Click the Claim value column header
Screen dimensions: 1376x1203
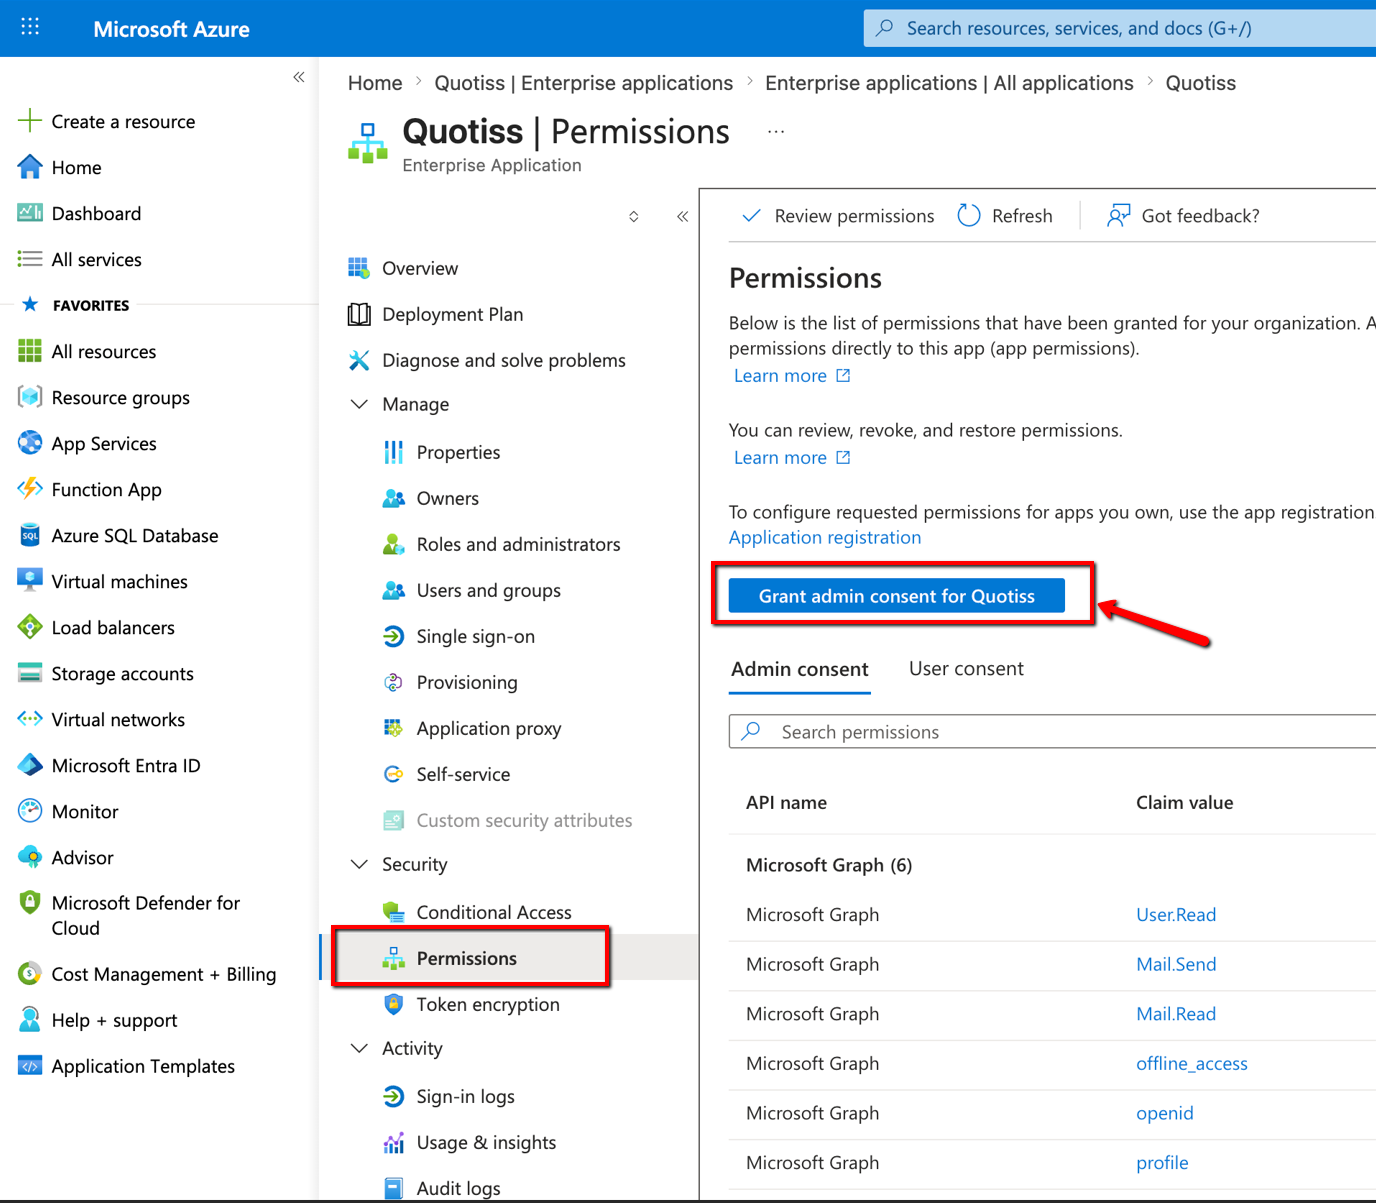[x=1184, y=802]
